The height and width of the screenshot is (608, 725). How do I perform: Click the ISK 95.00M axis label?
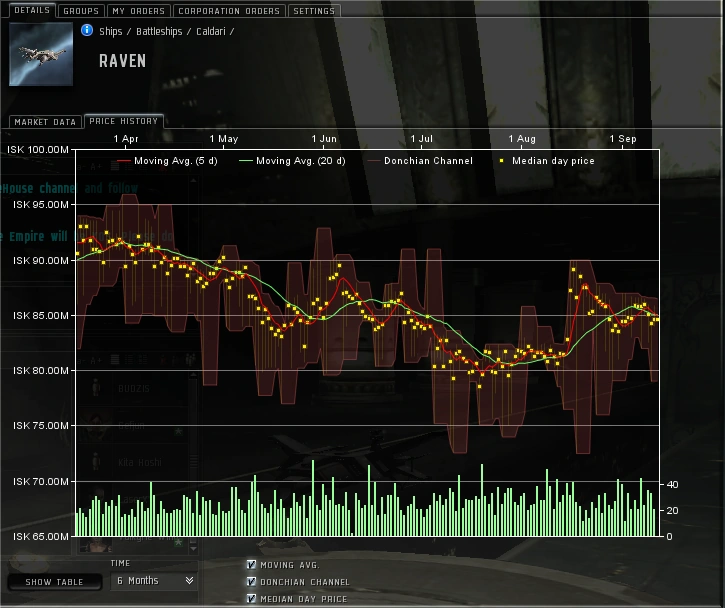41,204
